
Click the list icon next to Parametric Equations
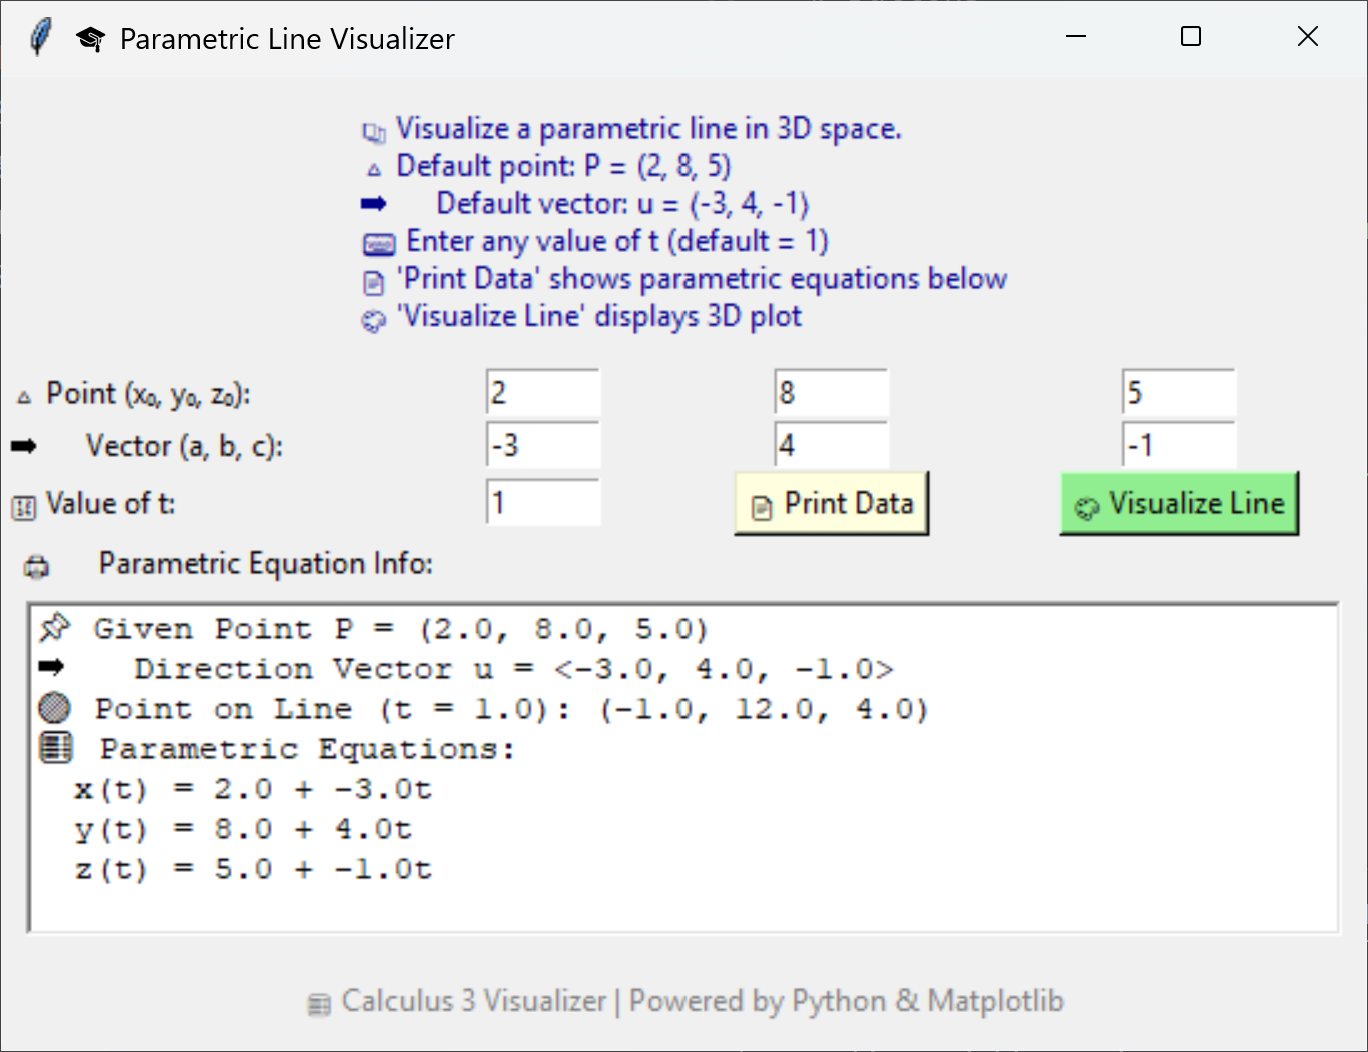[55, 747]
